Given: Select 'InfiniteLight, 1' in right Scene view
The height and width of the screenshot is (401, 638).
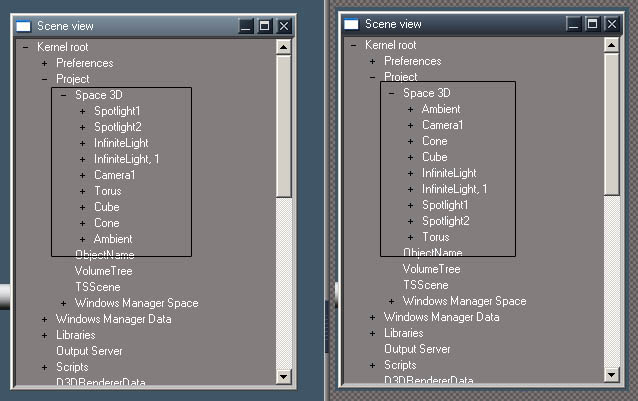Looking at the screenshot, I should (x=454, y=189).
